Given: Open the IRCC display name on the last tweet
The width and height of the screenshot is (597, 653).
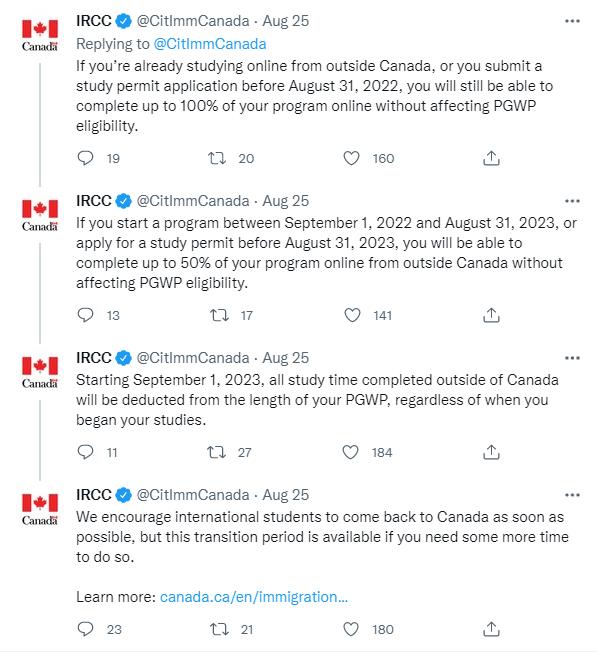Looking at the screenshot, I should pos(94,495).
